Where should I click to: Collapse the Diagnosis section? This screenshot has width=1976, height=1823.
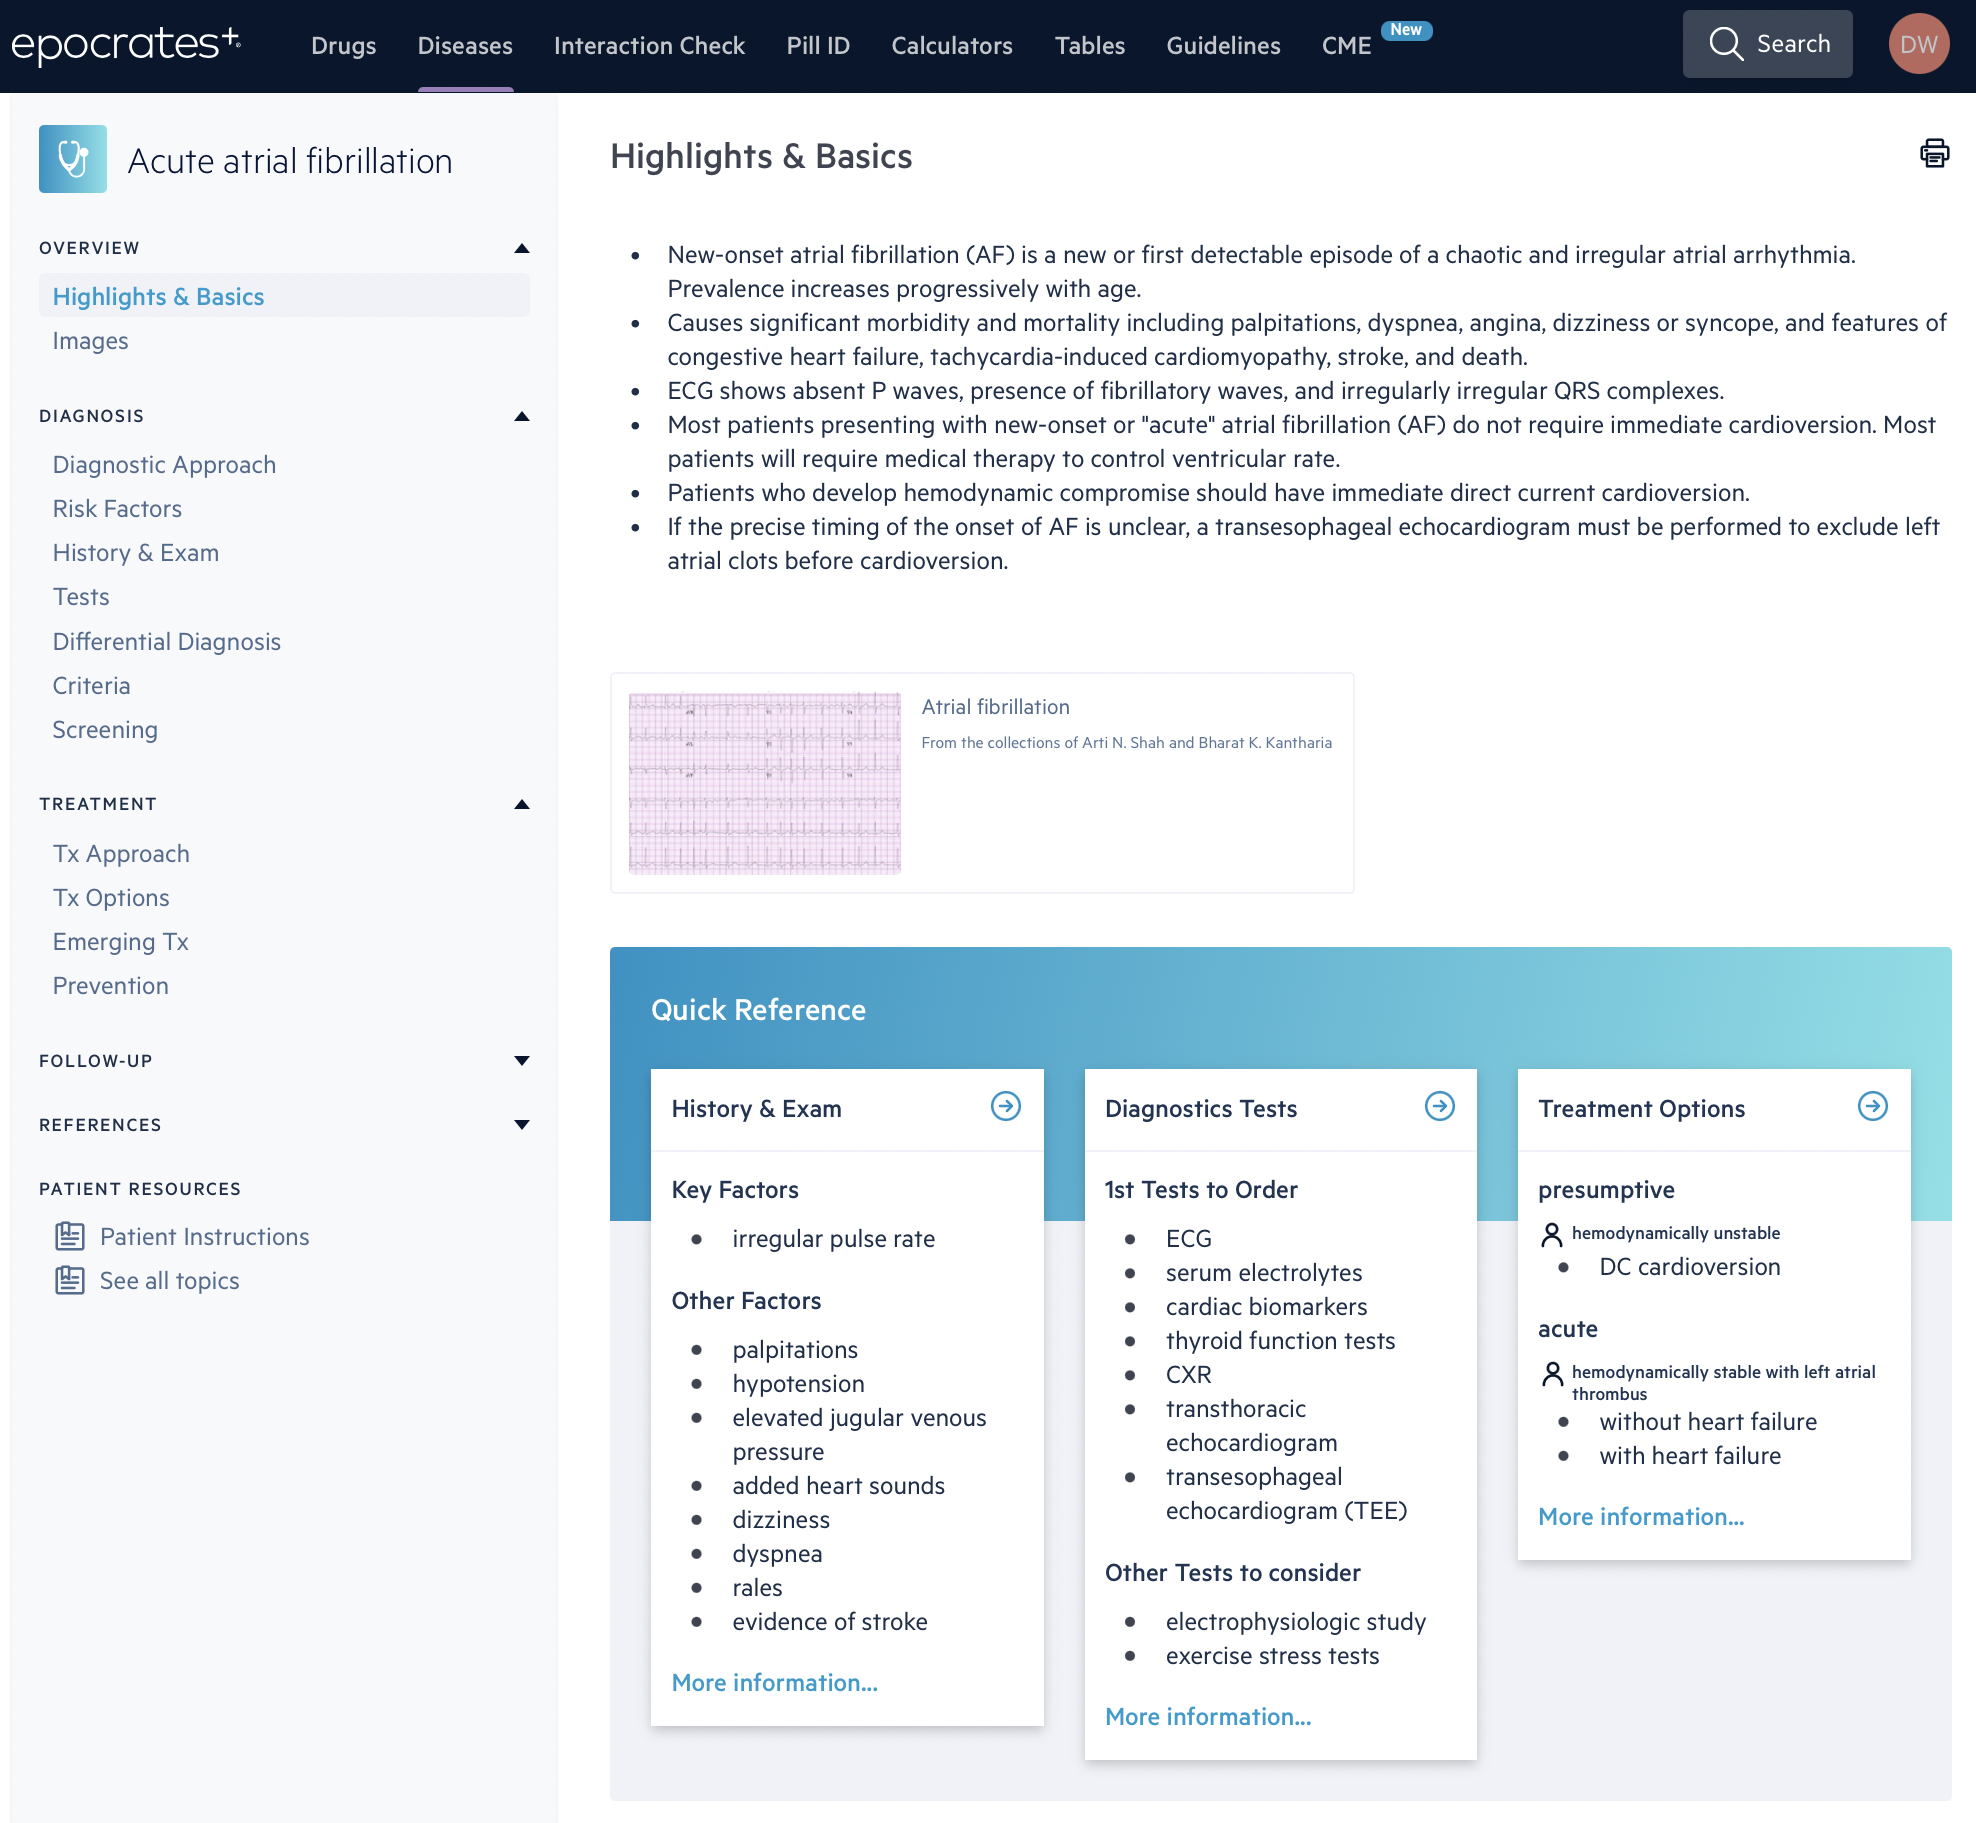(521, 416)
